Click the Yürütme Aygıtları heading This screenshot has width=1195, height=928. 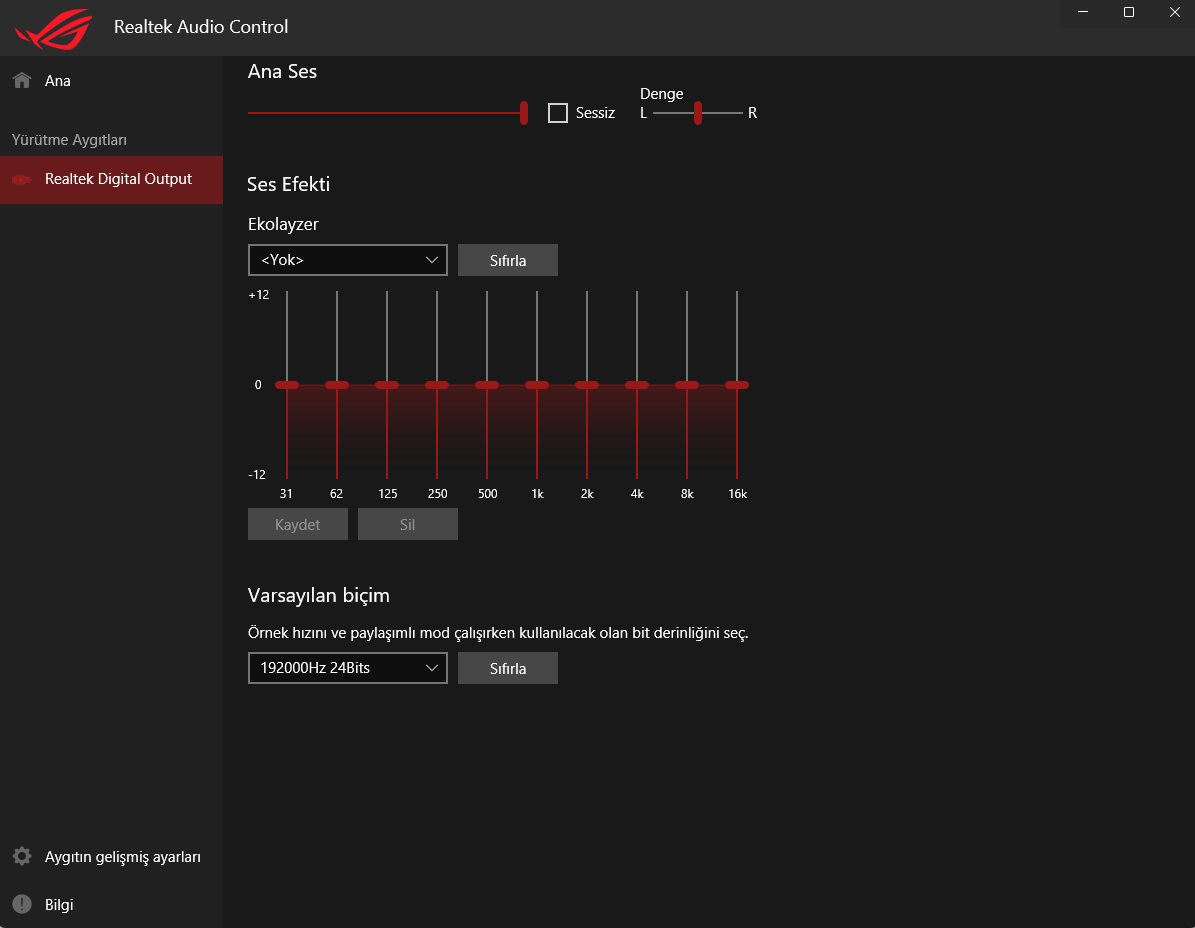[x=69, y=140]
